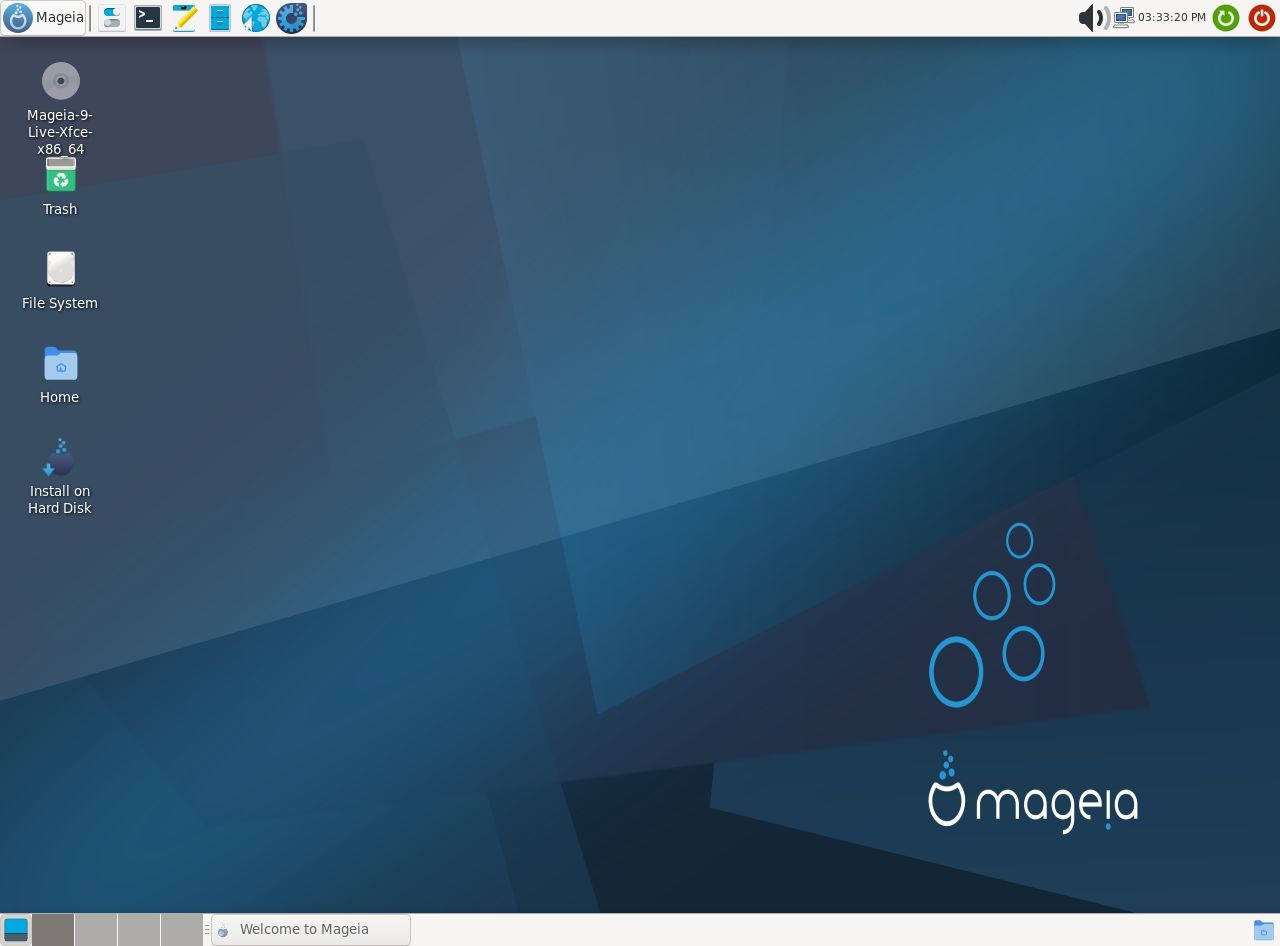Open the Mageia Control Center gear icon

(291, 17)
